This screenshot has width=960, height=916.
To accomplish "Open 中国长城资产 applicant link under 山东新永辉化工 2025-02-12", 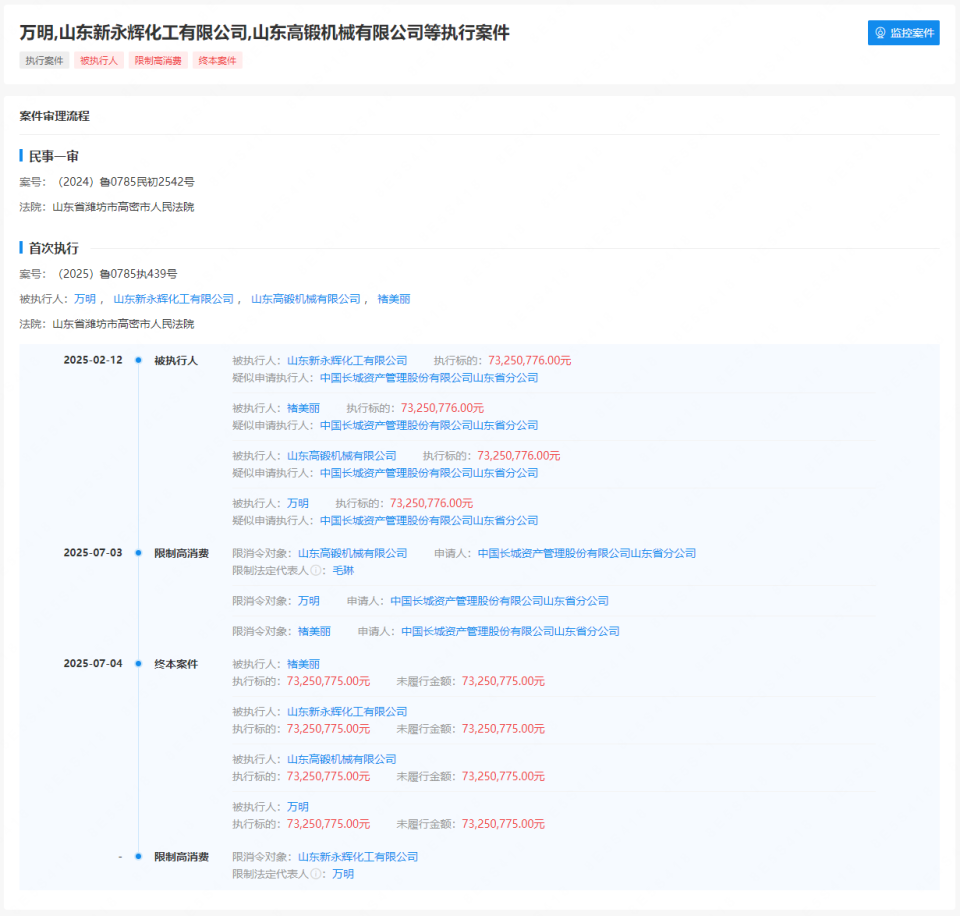I will point(429,378).
